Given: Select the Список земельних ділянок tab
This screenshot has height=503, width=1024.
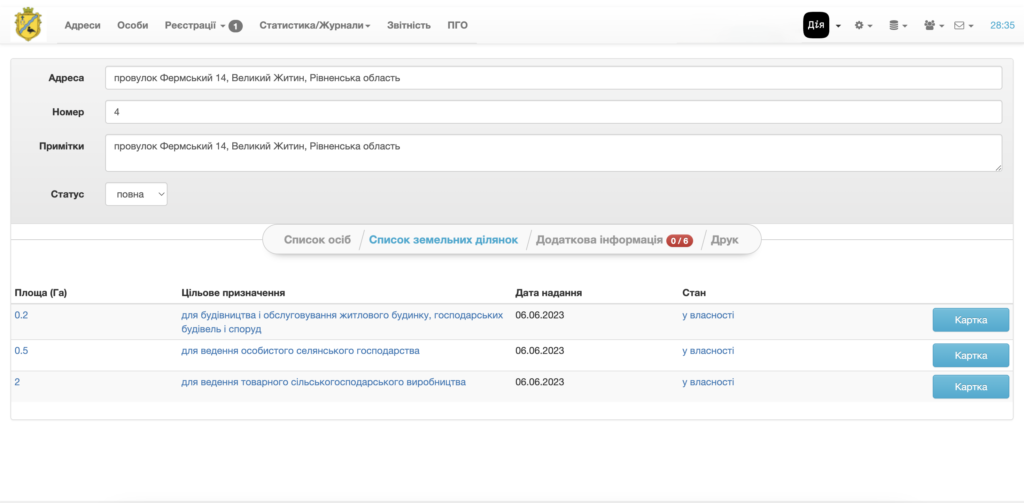Looking at the screenshot, I should (443, 240).
